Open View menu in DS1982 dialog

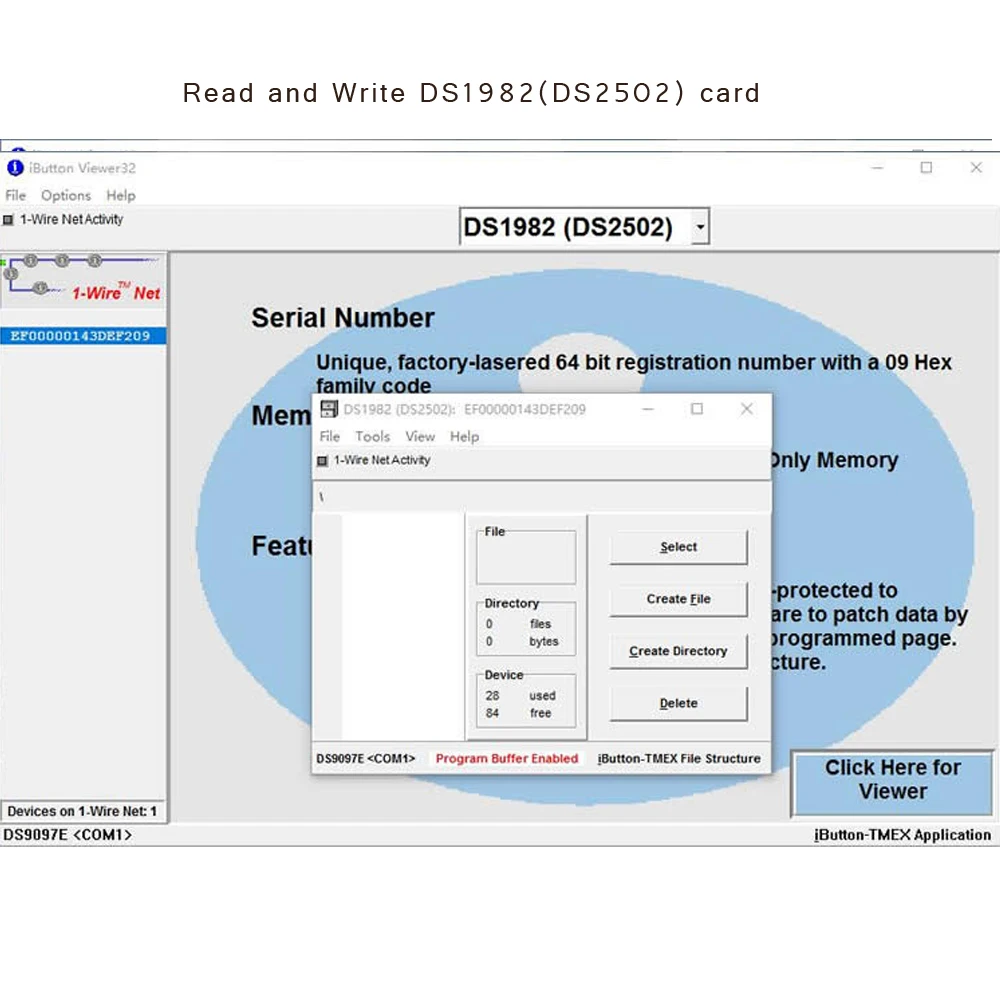pos(420,436)
